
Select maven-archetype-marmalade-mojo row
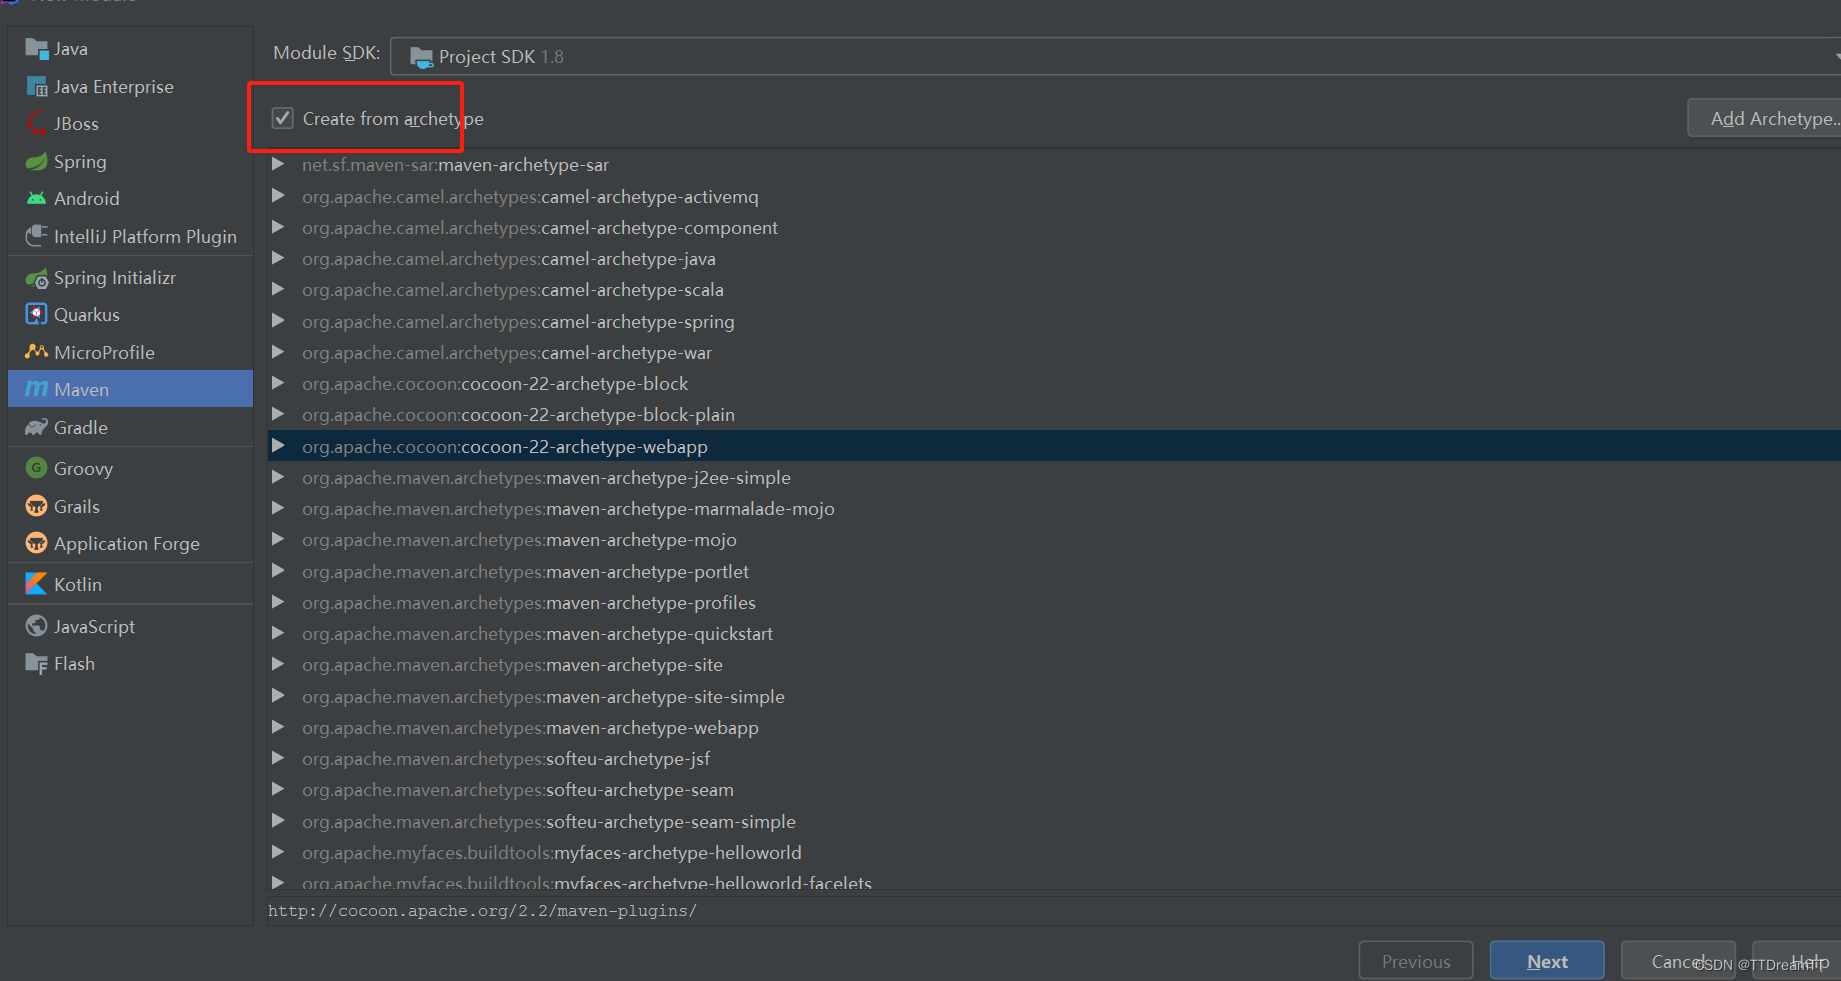click(1054, 508)
